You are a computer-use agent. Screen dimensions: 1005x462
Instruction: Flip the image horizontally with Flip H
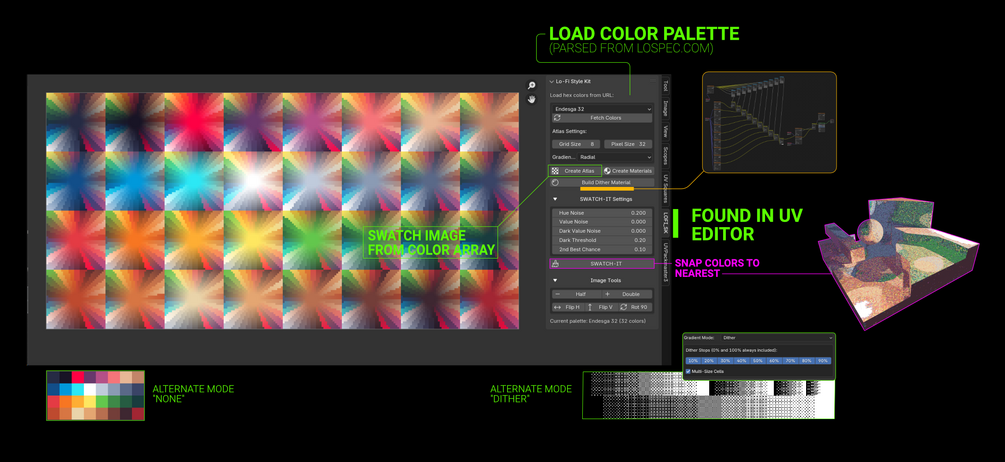[567, 307]
